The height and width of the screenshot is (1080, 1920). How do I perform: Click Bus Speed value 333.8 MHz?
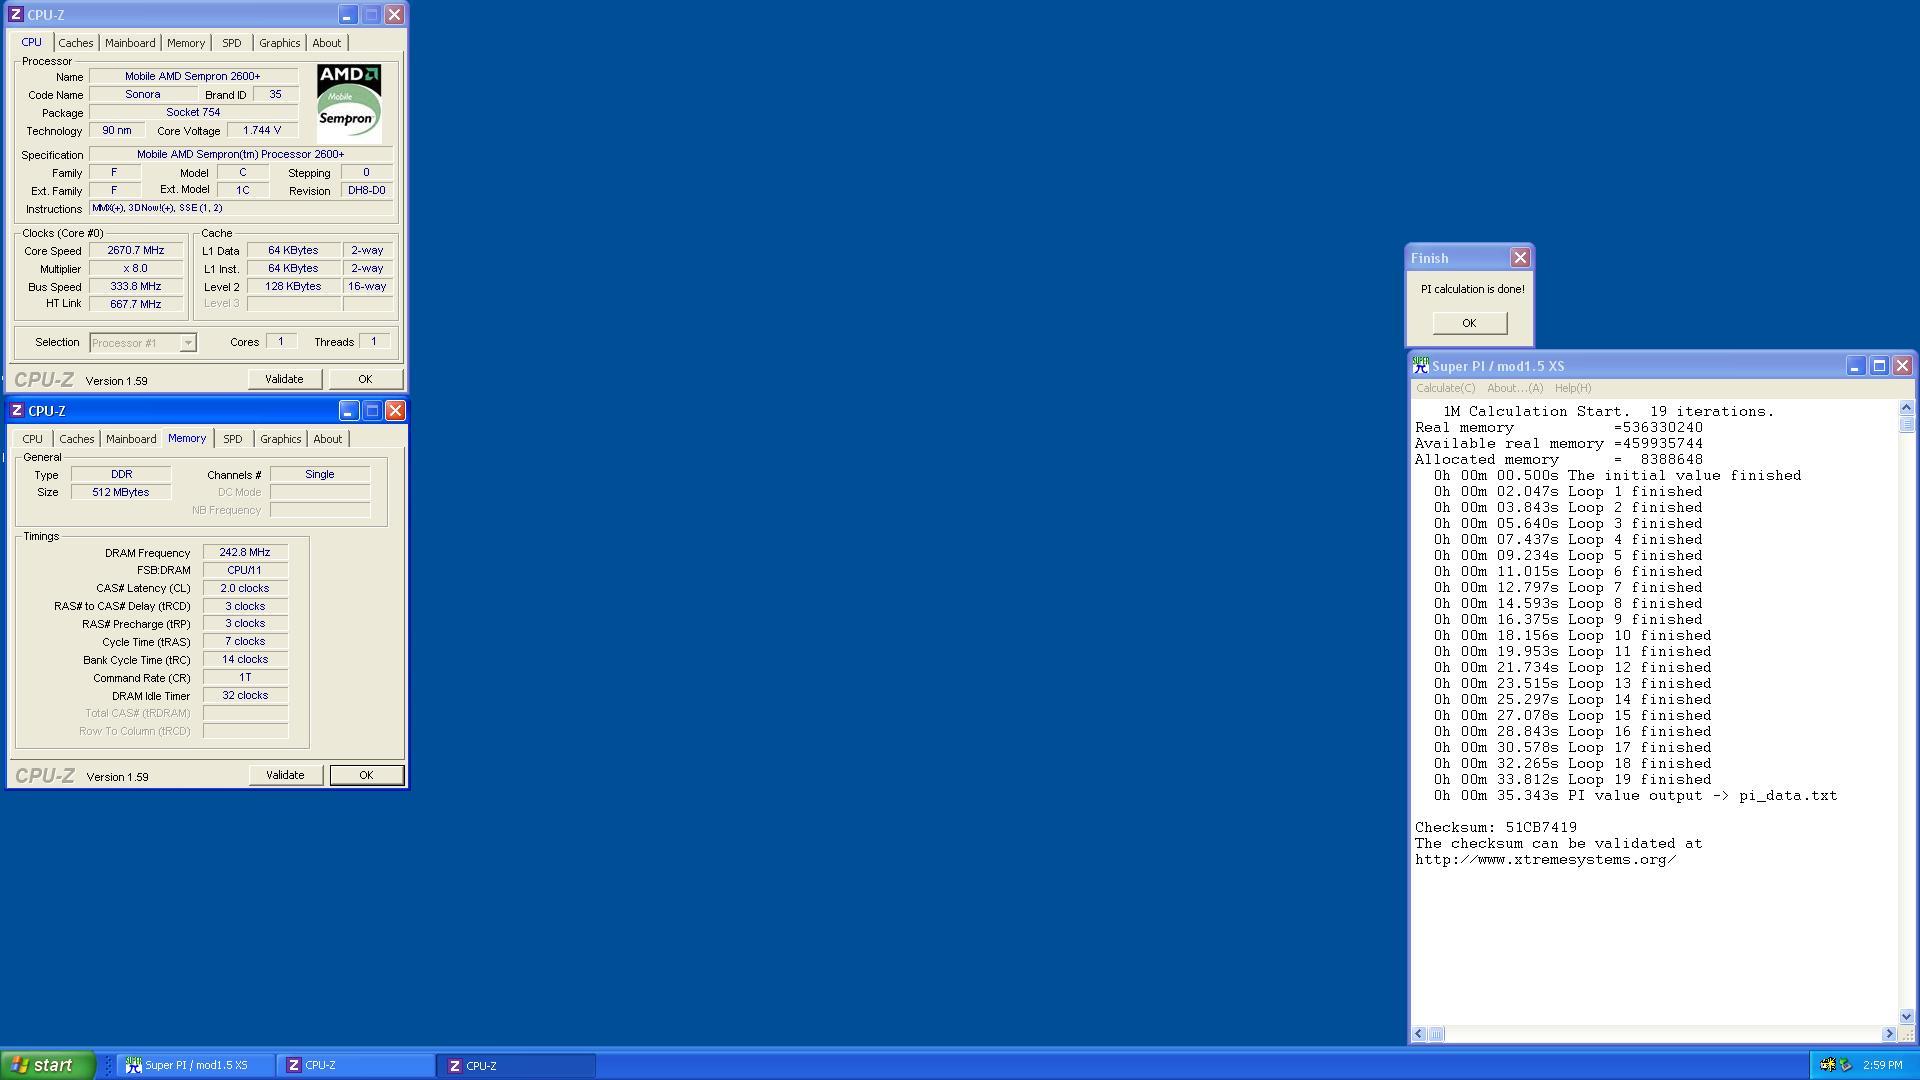pos(136,287)
